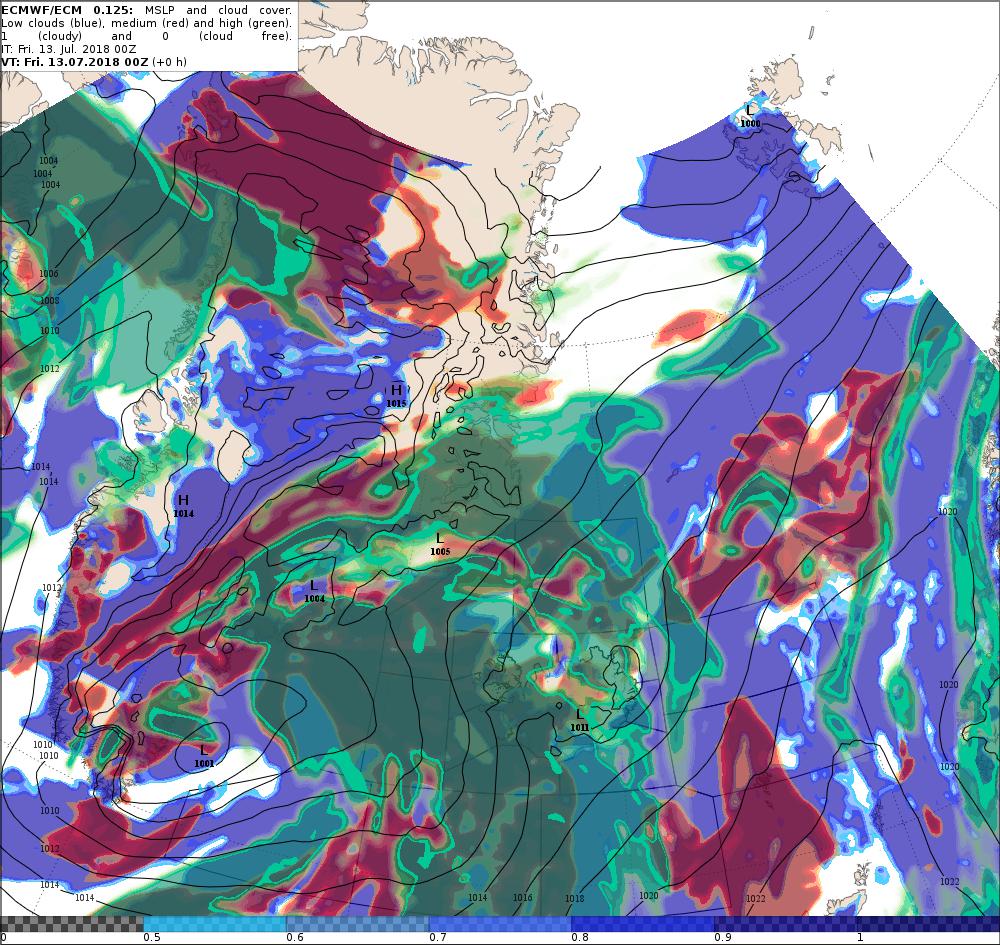Click the 1018 isobar label

click(574, 898)
